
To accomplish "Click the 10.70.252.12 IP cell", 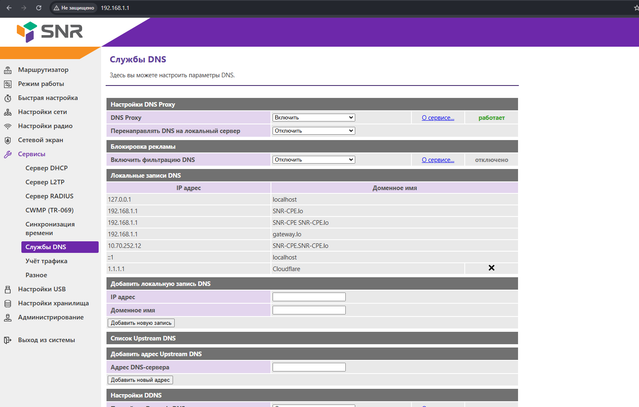I will point(188,246).
